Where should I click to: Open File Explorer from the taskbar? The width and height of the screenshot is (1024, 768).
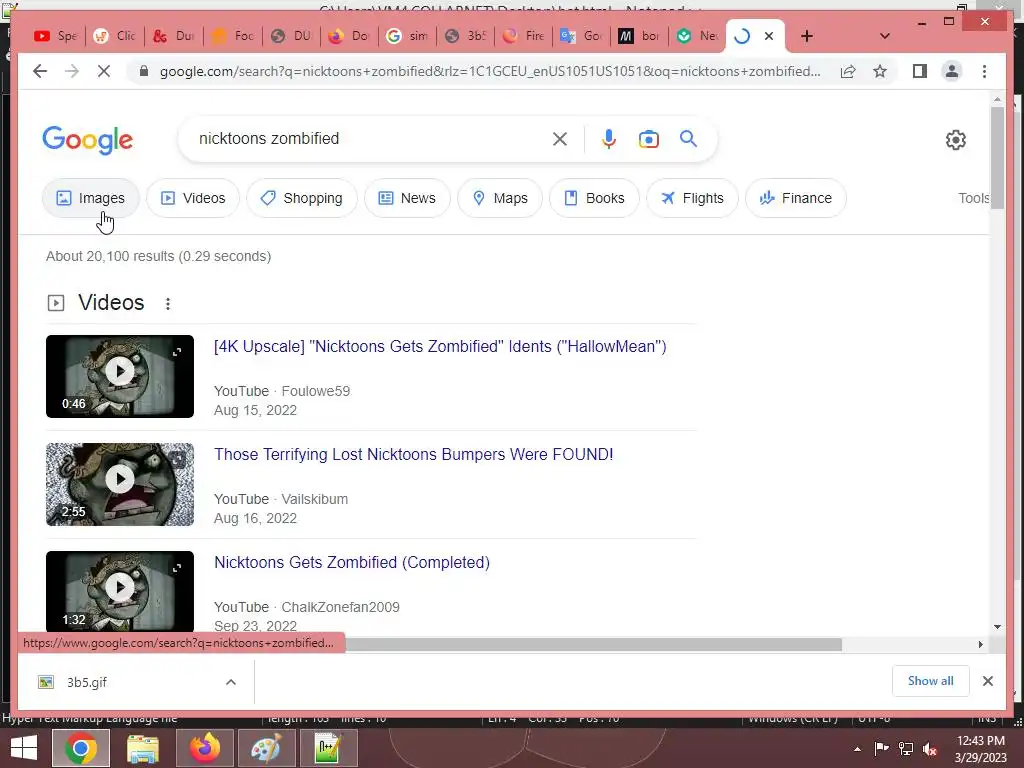pos(143,748)
